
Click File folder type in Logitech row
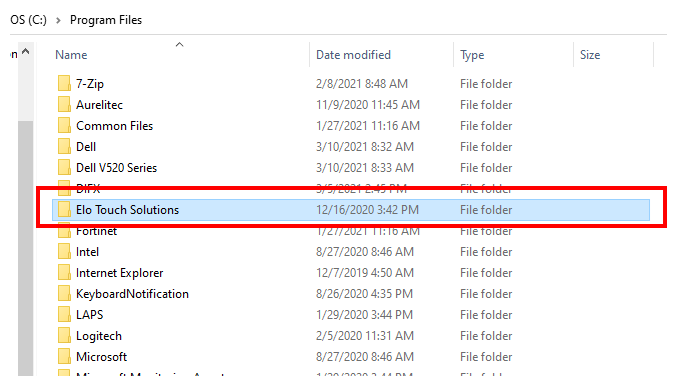point(486,336)
